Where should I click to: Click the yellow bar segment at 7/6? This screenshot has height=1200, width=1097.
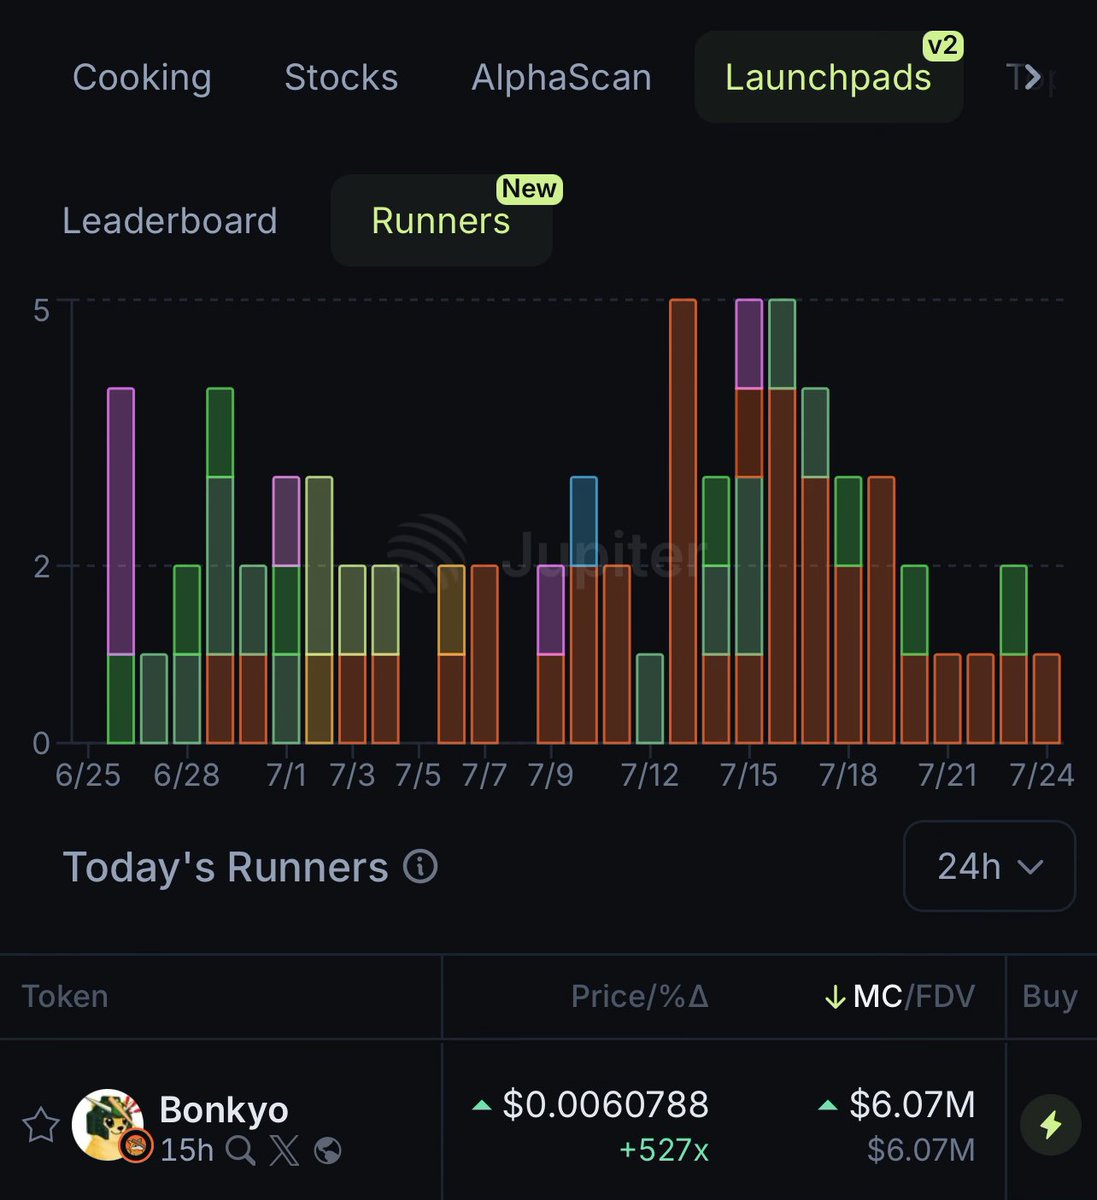[x=451, y=610]
